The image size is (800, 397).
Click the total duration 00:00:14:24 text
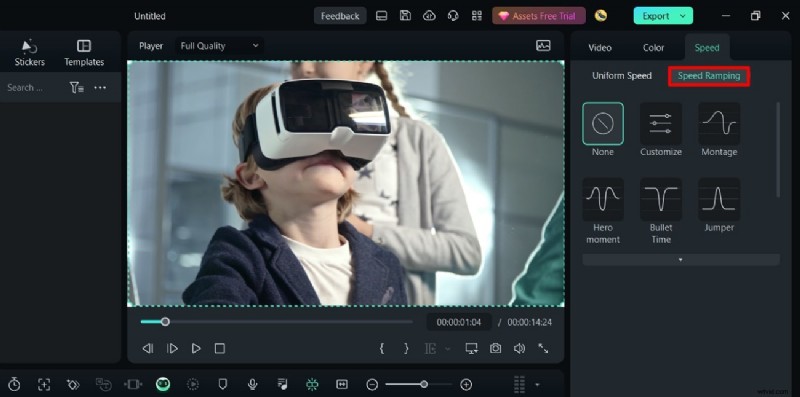tap(530, 322)
